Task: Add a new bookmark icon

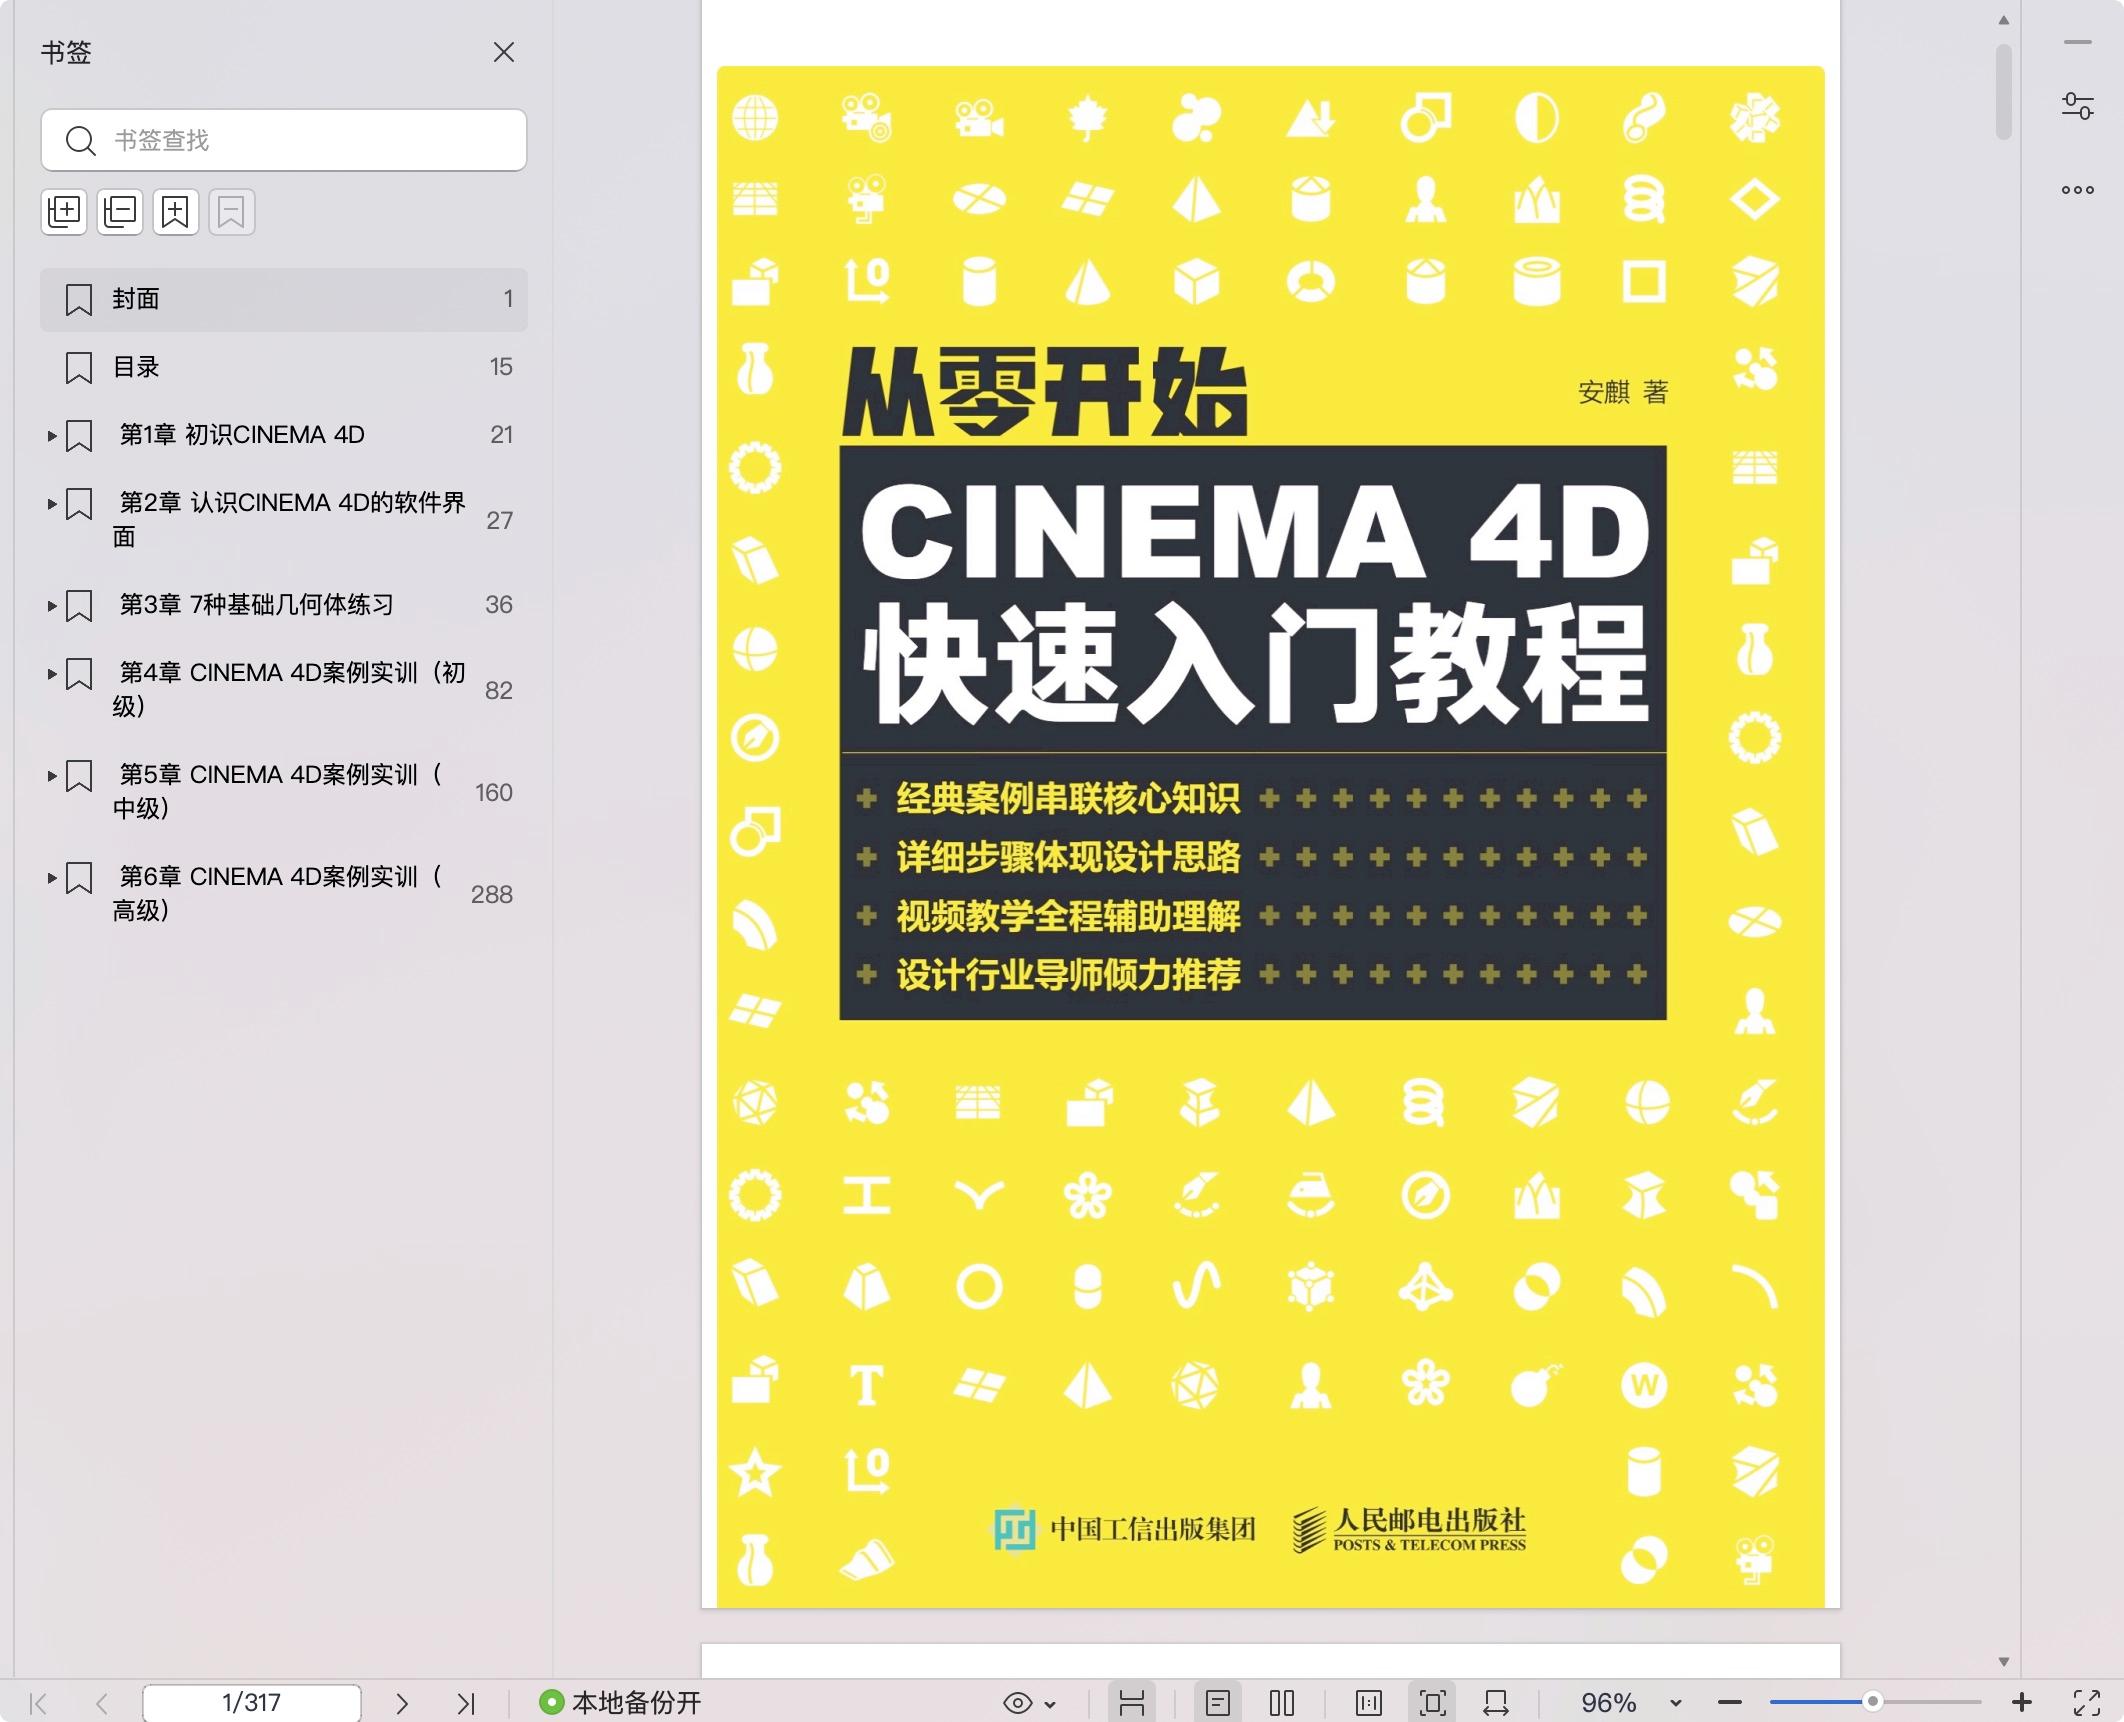Action: tap(176, 211)
